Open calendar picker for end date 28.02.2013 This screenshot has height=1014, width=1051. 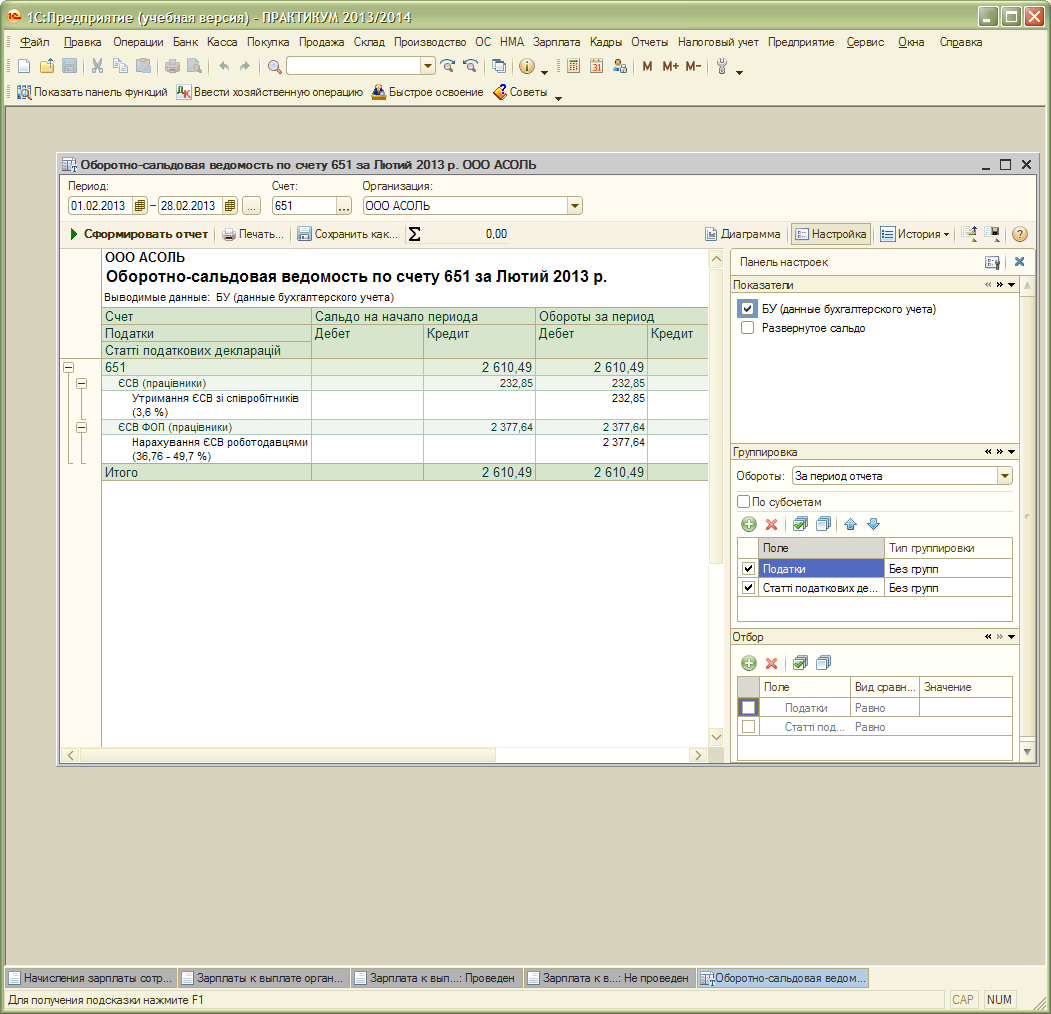(230, 206)
